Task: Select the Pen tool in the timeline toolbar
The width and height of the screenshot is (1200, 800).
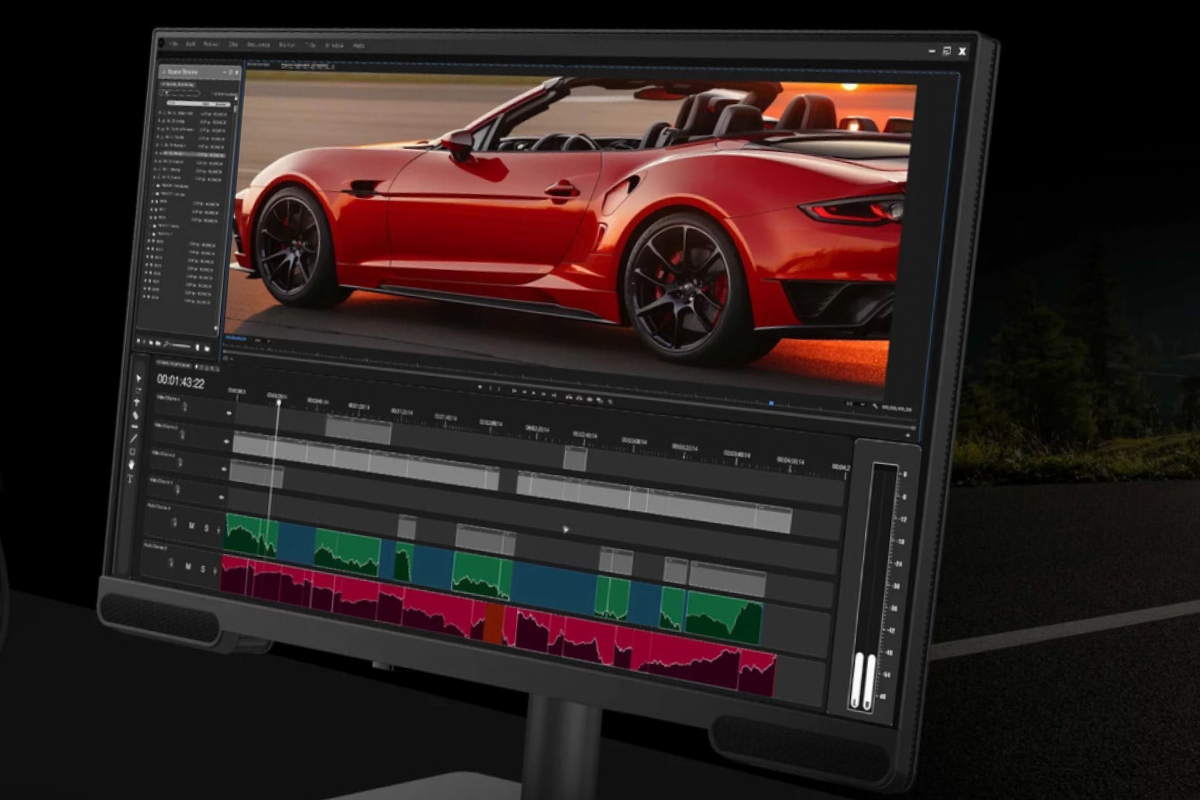Action: pyautogui.click(x=135, y=438)
